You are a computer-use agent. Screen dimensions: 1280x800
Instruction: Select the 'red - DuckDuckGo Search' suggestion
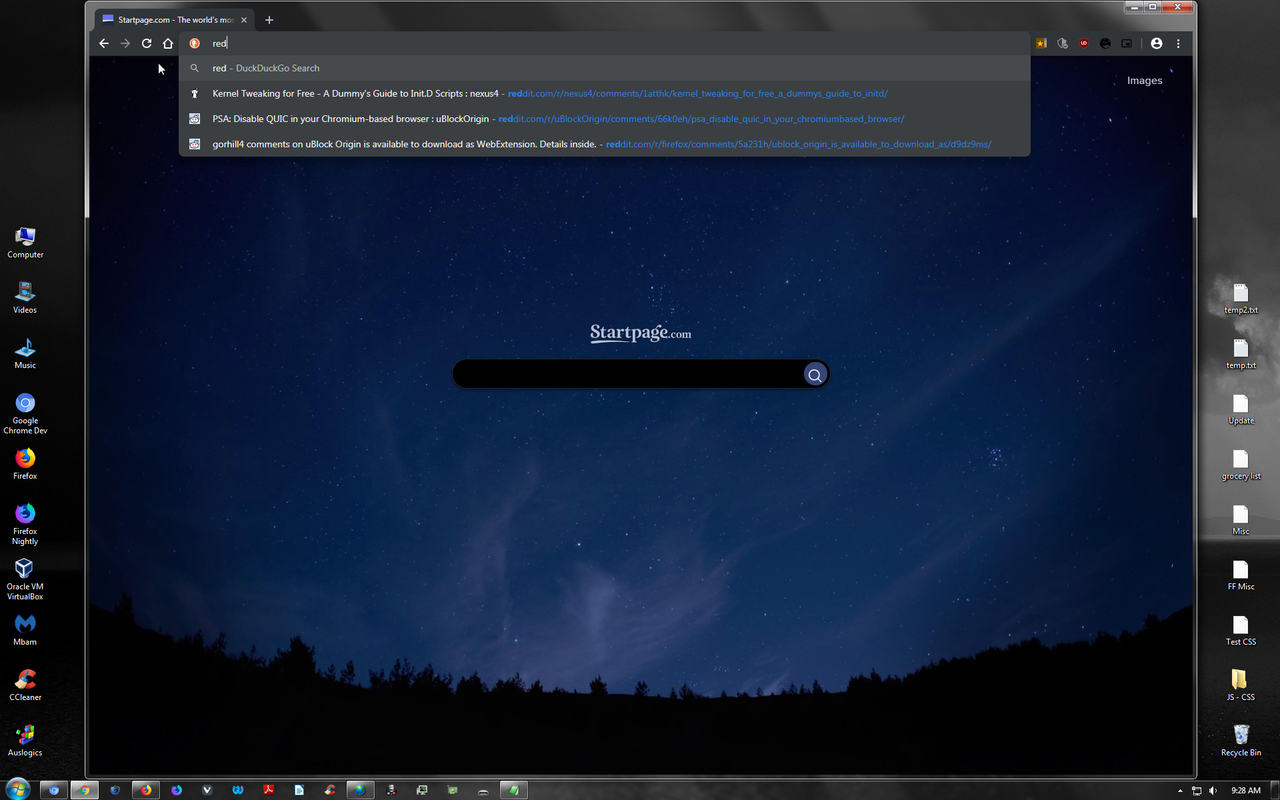click(x=604, y=68)
